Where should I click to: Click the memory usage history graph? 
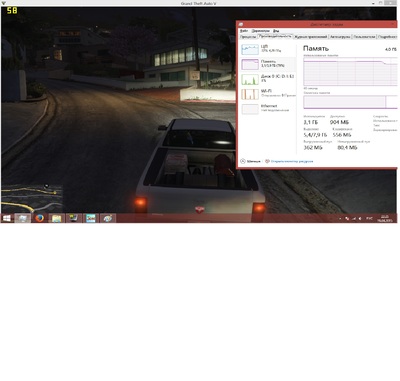tap(350, 71)
